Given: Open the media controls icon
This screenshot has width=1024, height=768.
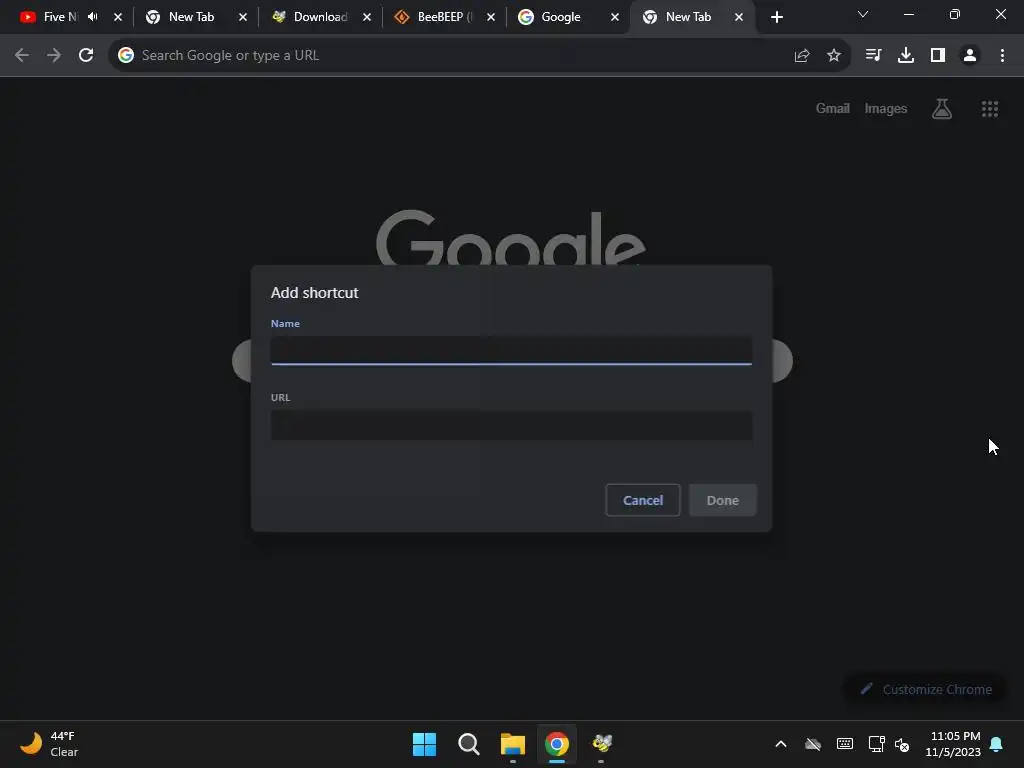Looking at the screenshot, I should tap(873, 56).
